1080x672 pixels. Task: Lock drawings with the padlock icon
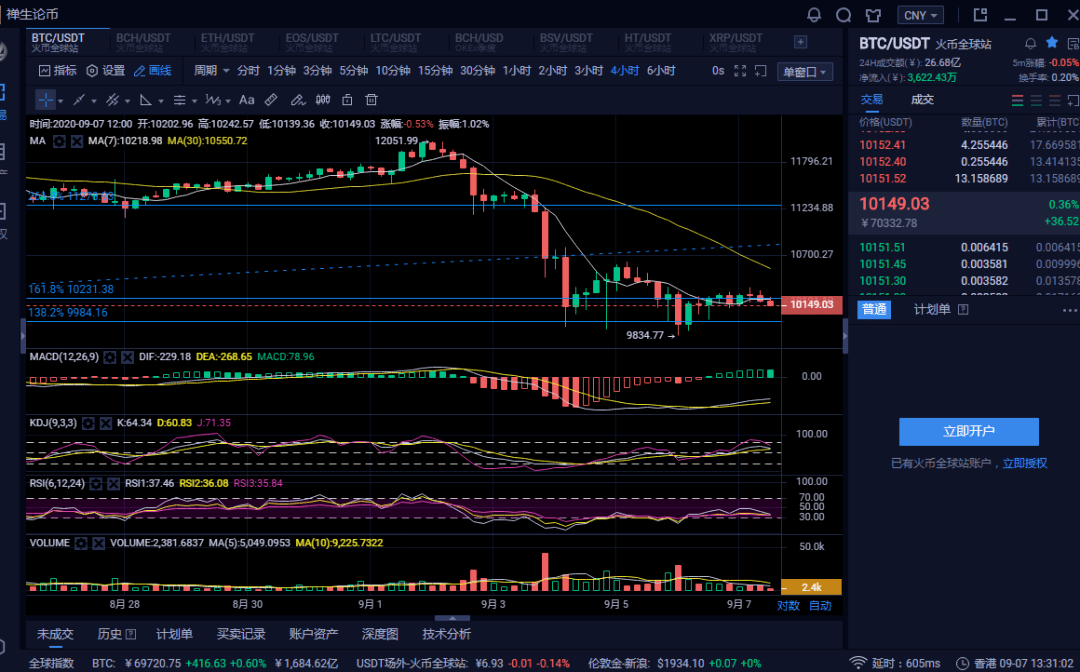click(347, 100)
